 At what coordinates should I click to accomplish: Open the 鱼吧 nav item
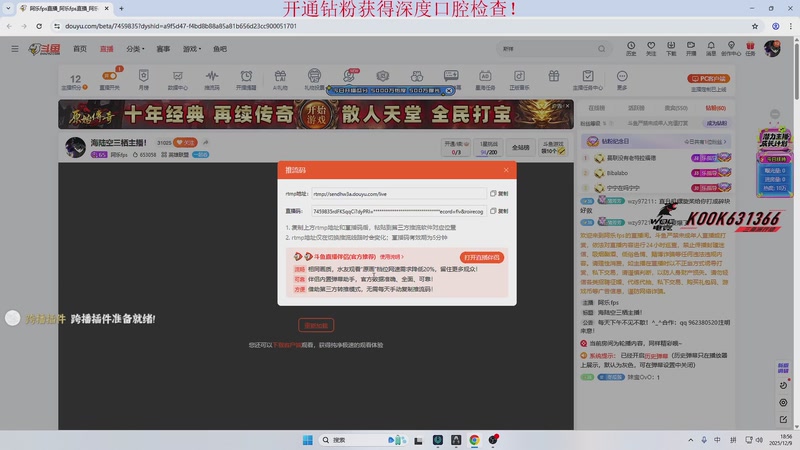pos(220,49)
